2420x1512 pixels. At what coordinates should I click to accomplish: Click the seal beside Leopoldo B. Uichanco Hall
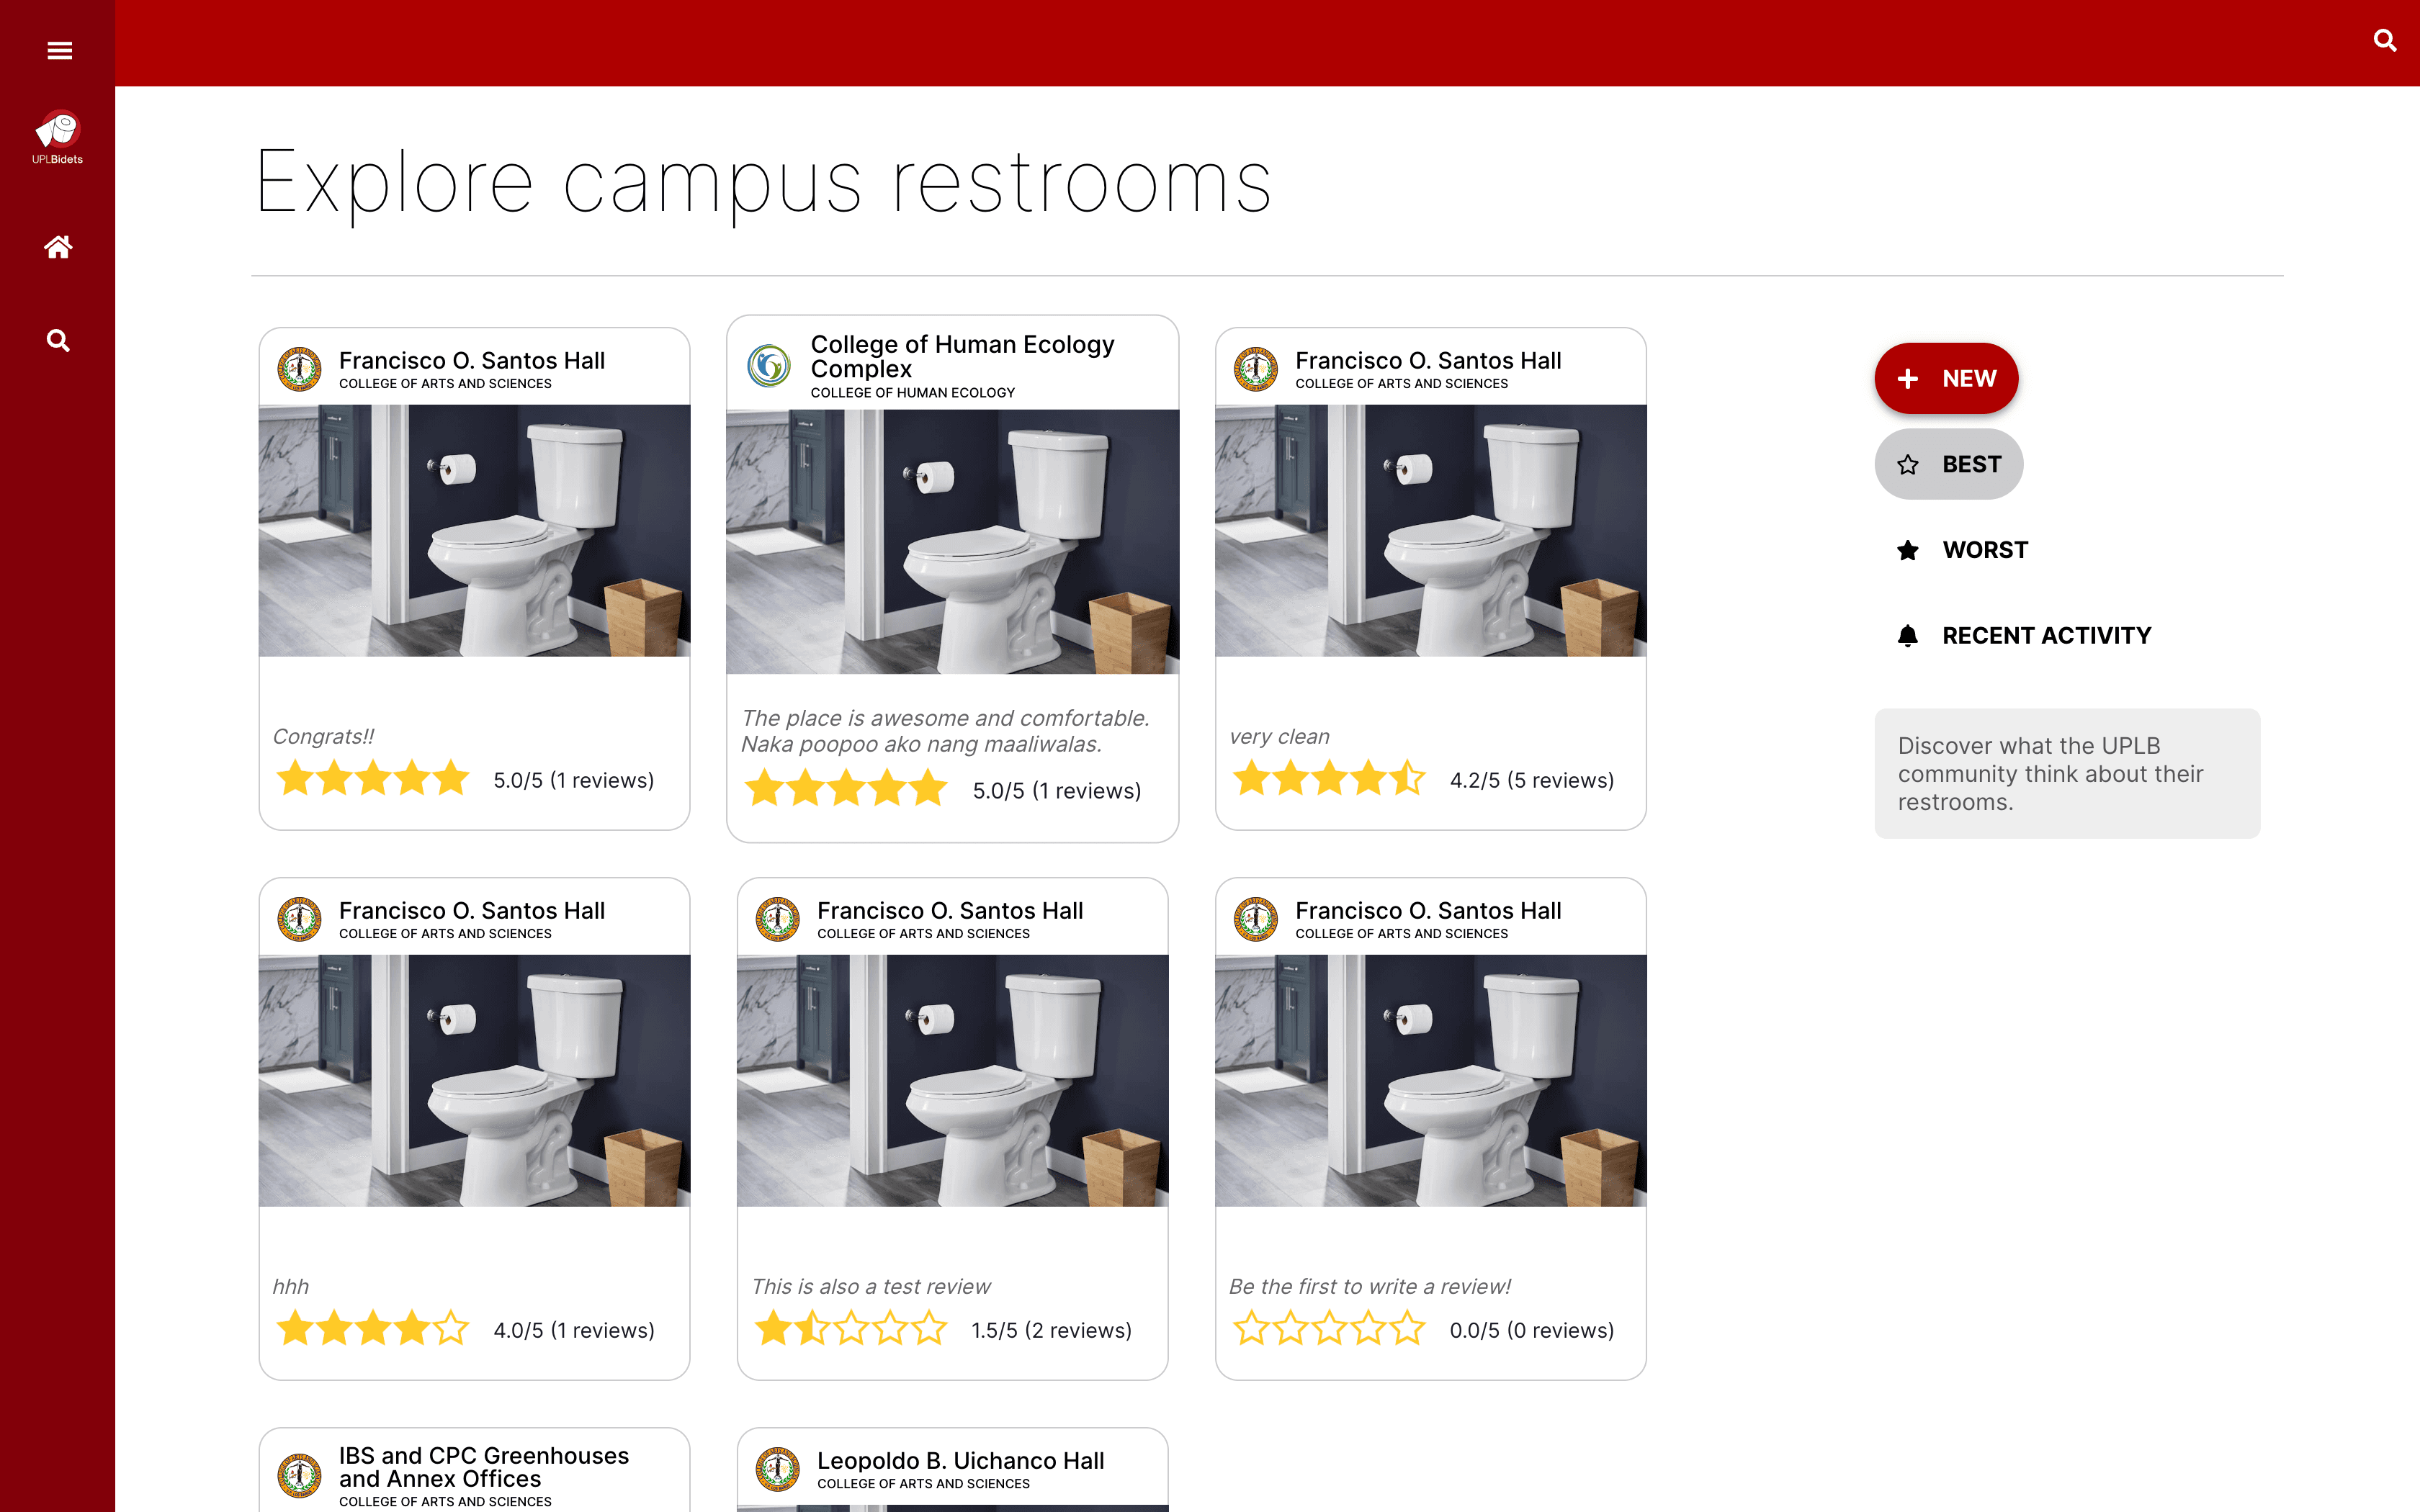[778, 1469]
